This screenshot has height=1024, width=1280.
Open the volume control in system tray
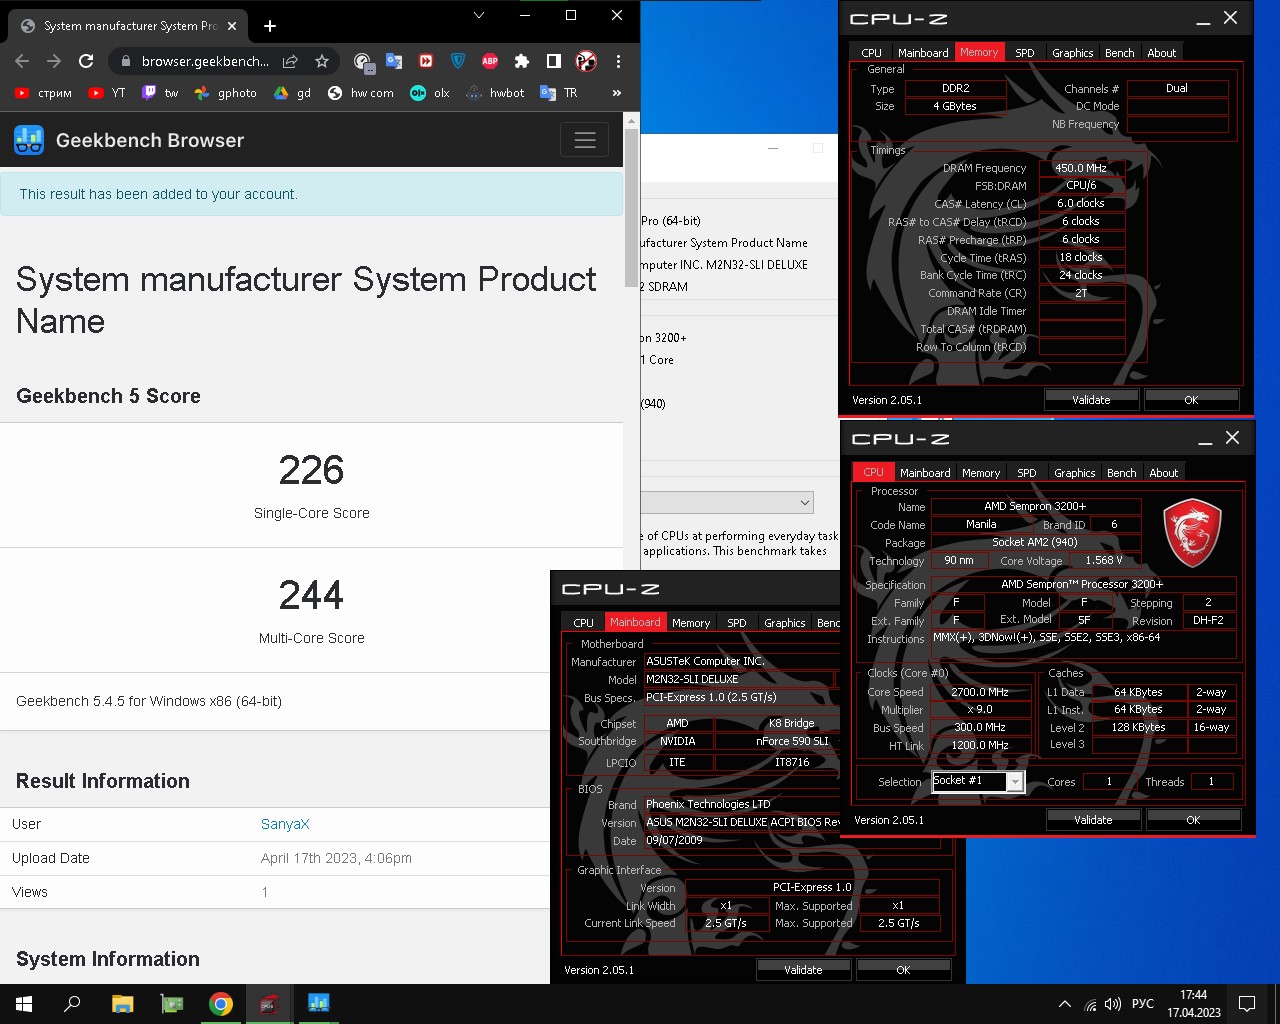click(1113, 1004)
